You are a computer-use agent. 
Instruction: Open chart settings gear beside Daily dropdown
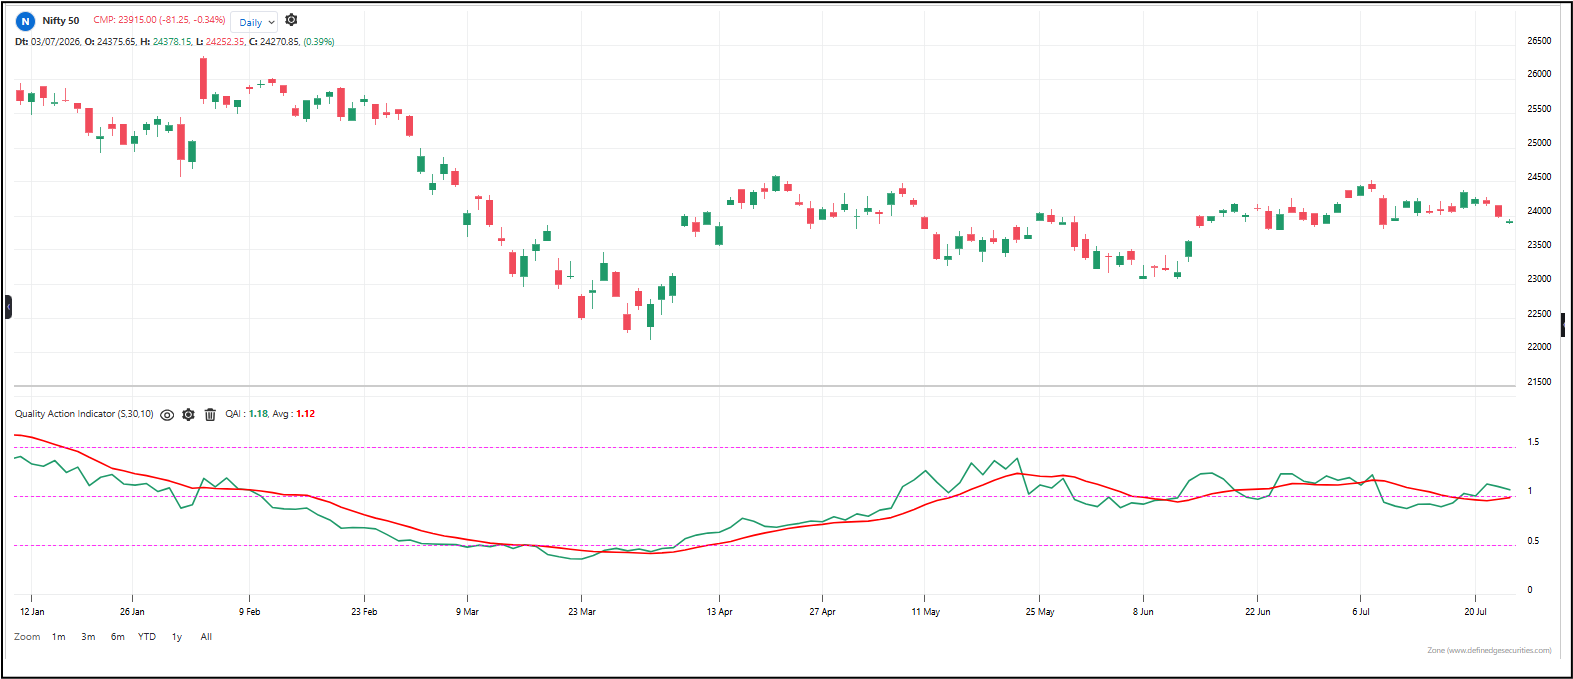pos(291,20)
